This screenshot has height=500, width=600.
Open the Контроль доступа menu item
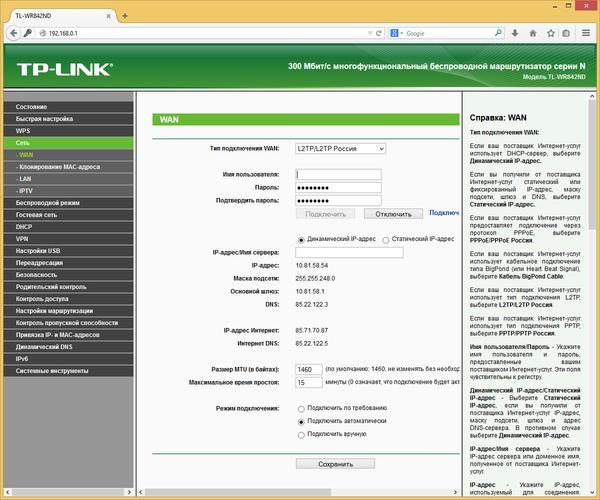tap(69, 299)
